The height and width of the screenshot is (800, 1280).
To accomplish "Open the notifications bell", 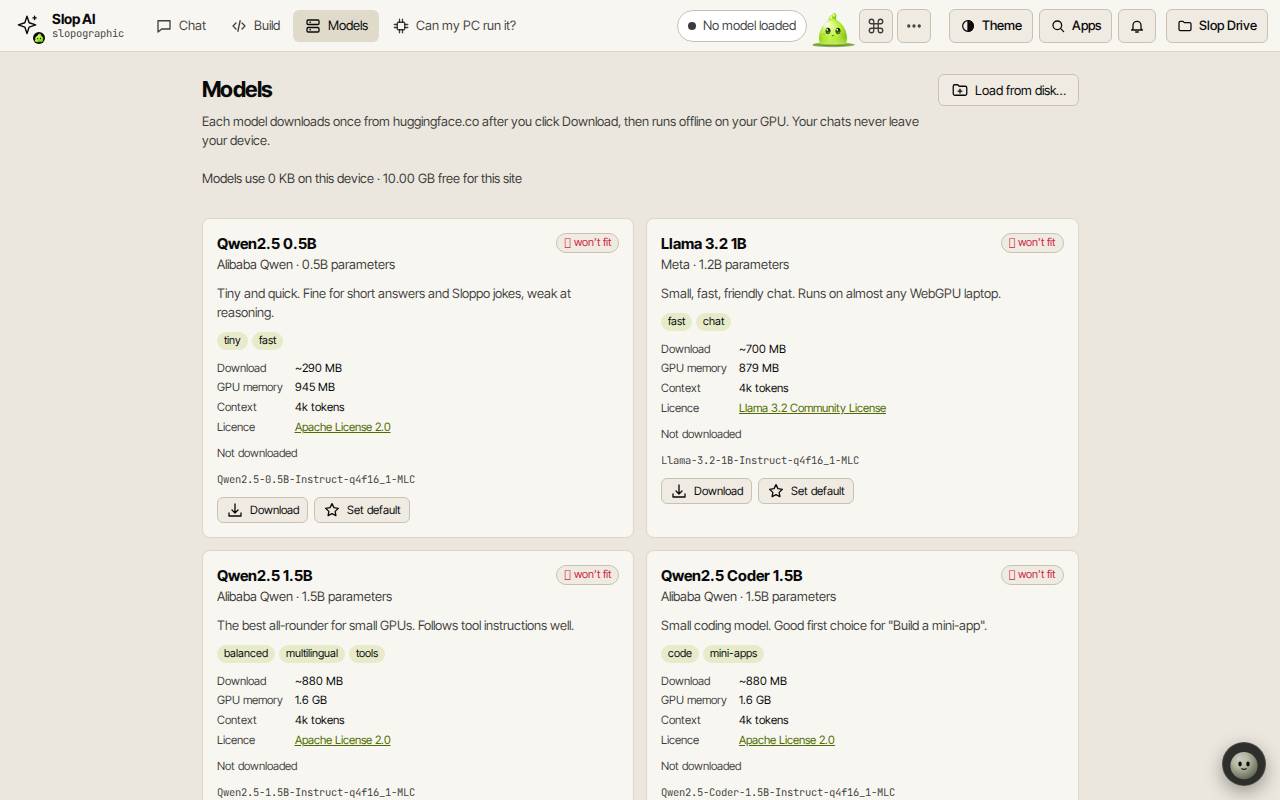I will (x=1137, y=26).
